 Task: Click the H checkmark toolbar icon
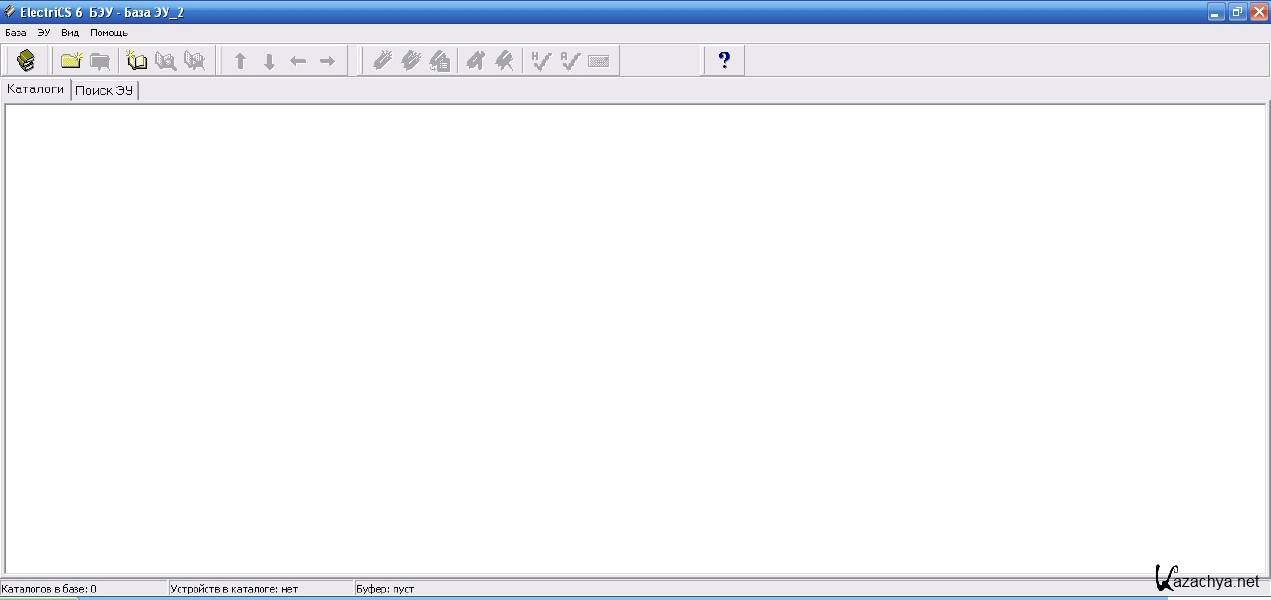[541, 61]
